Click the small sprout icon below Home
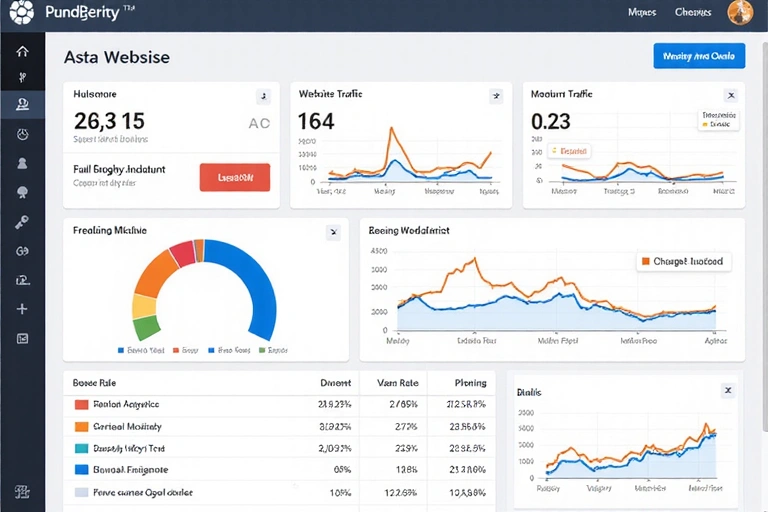 (22, 77)
